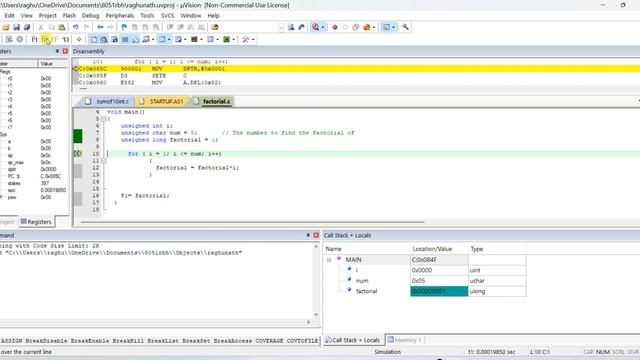Enable/Disable breakpoint with the hollow circle icon
Screen dimensions: 640x360
345,27
